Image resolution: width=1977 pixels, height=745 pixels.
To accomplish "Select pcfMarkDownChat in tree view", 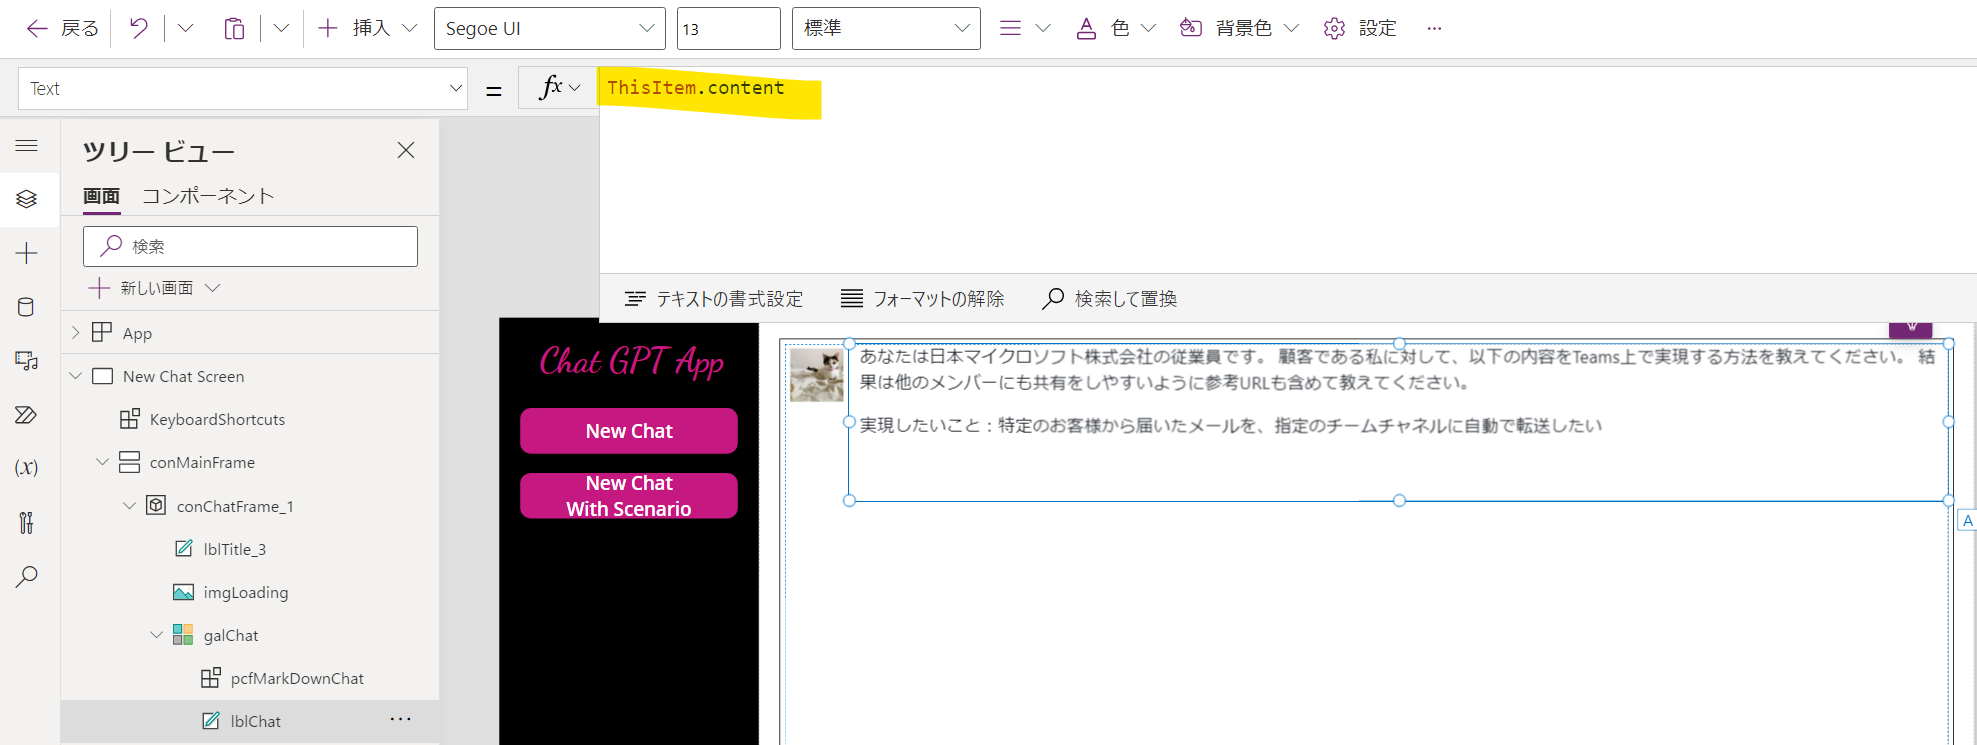I will coord(297,679).
